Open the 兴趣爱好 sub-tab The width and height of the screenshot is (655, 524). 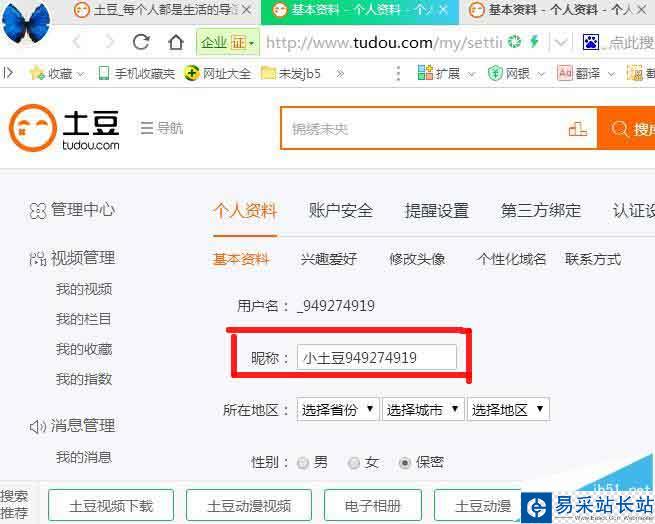pos(329,259)
